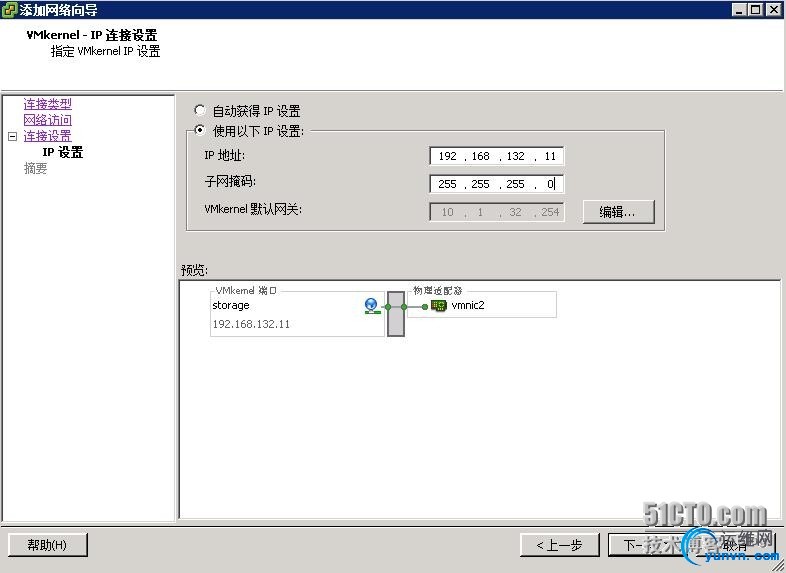The image size is (786, 573).
Task: Maximize the Add Network Wizard window
Action: click(x=755, y=10)
